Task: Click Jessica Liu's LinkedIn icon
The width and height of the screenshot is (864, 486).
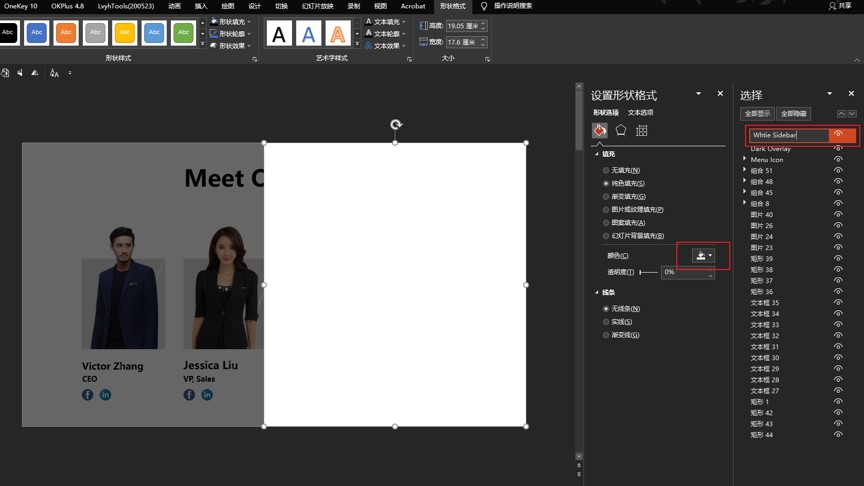Action: point(207,395)
